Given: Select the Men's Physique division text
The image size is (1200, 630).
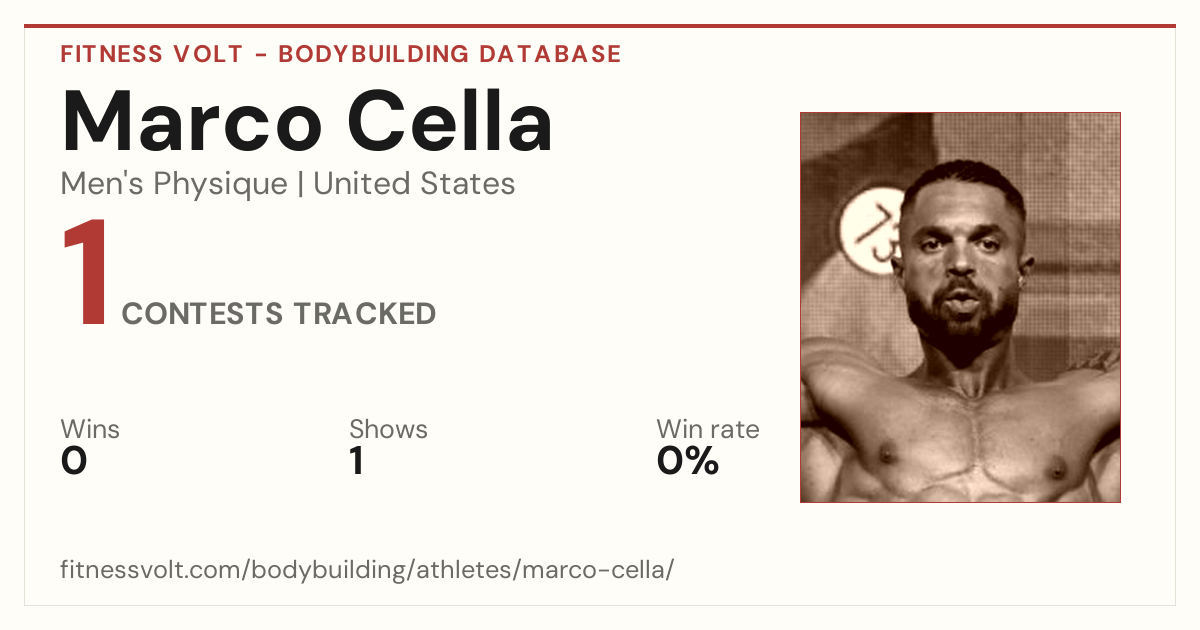Looking at the screenshot, I should (174, 184).
